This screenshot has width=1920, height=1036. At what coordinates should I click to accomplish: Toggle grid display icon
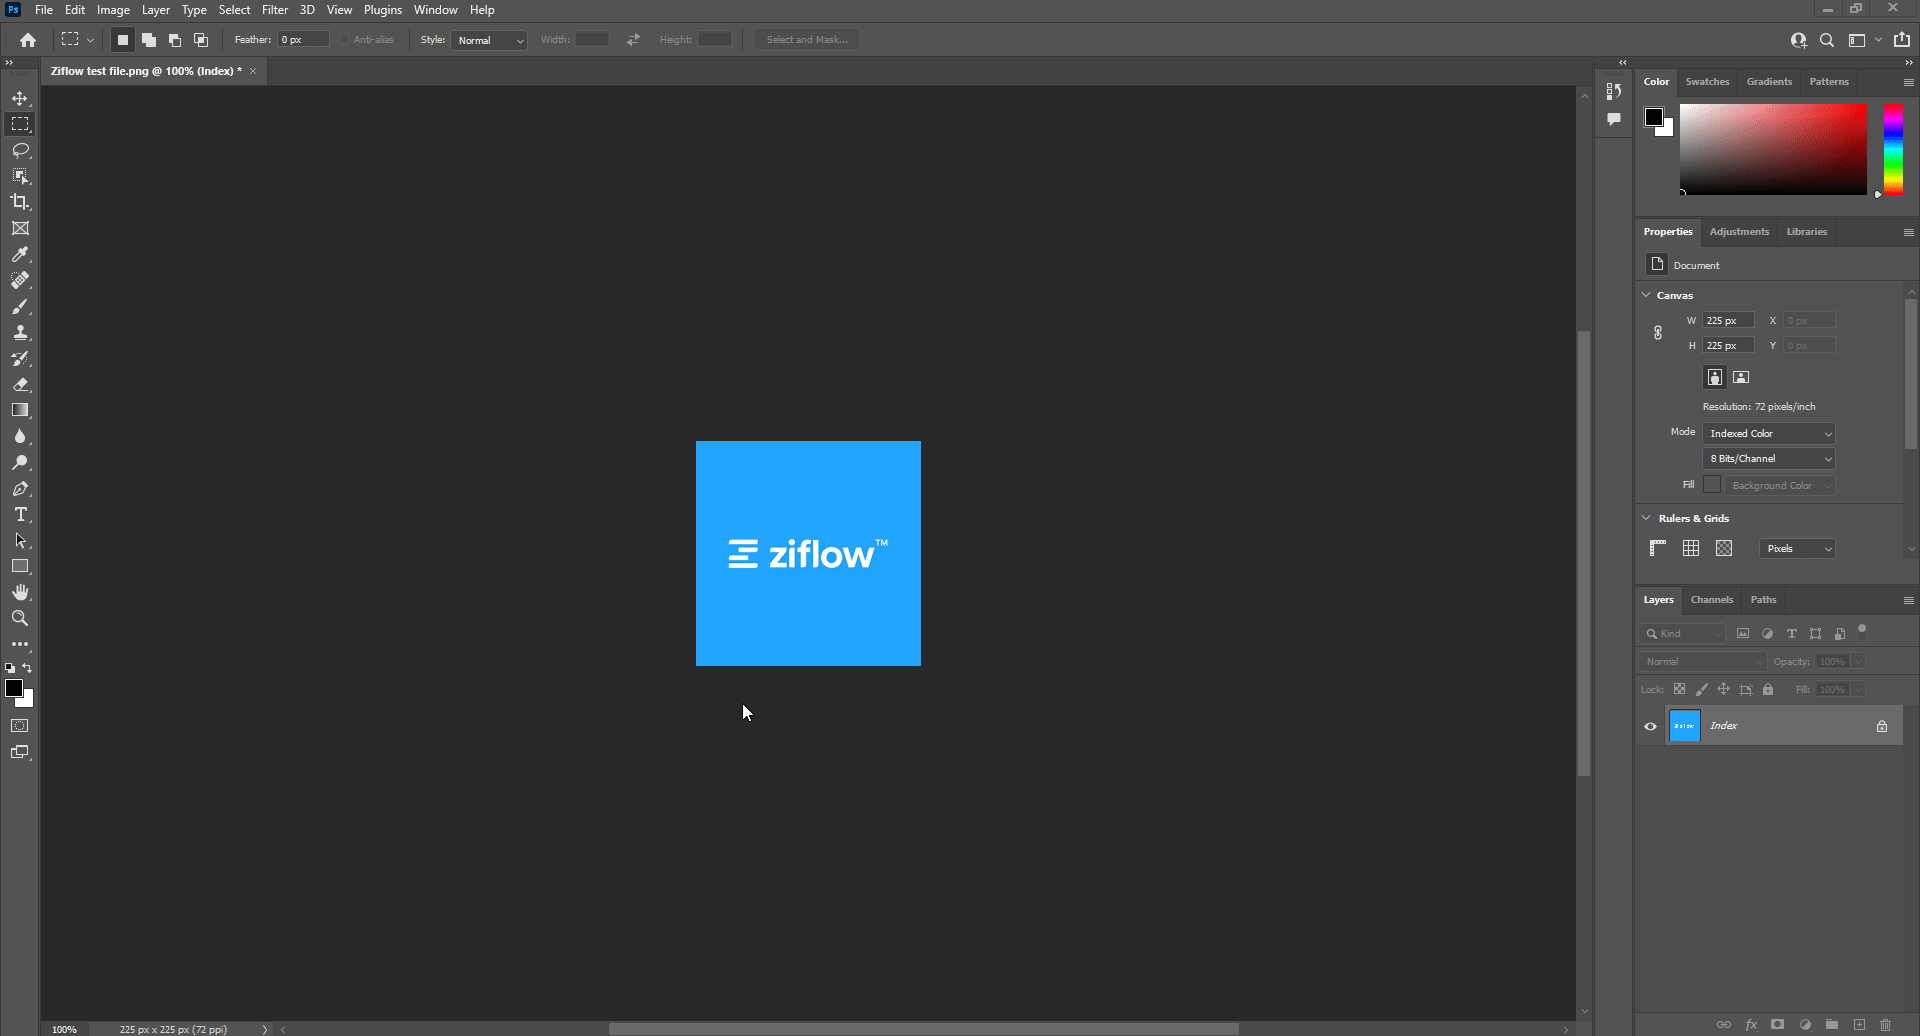tap(1691, 548)
